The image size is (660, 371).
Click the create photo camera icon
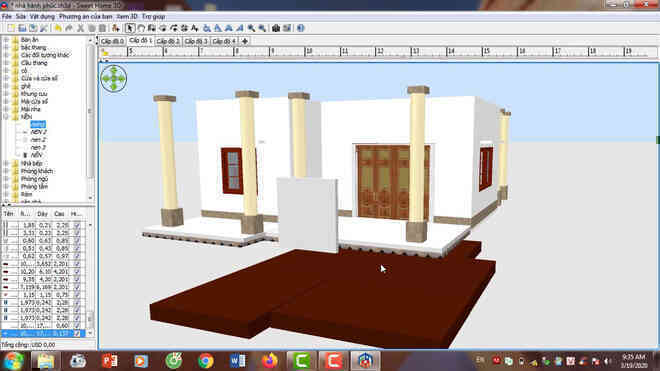pyautogui.click(x=276, y=28)
